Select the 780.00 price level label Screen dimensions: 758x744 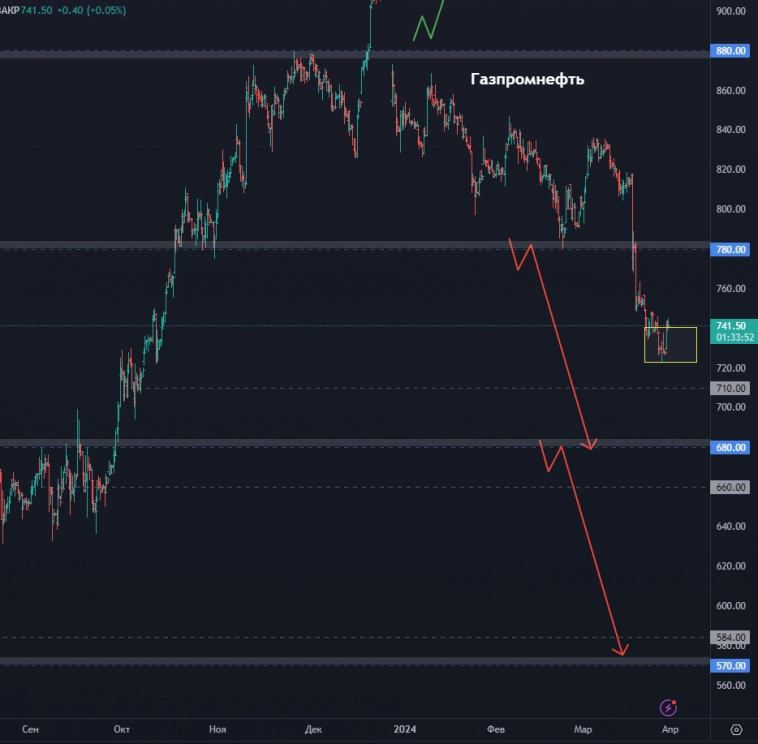[730, 249]
